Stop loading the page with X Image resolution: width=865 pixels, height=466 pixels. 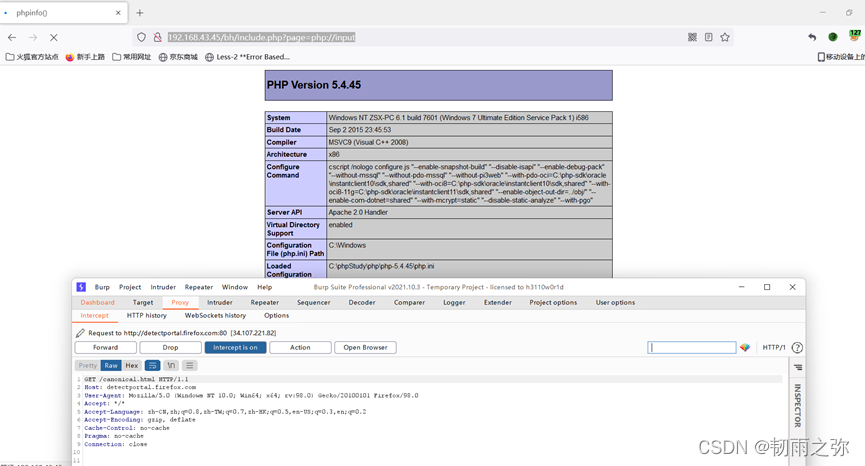click(54, 38)
